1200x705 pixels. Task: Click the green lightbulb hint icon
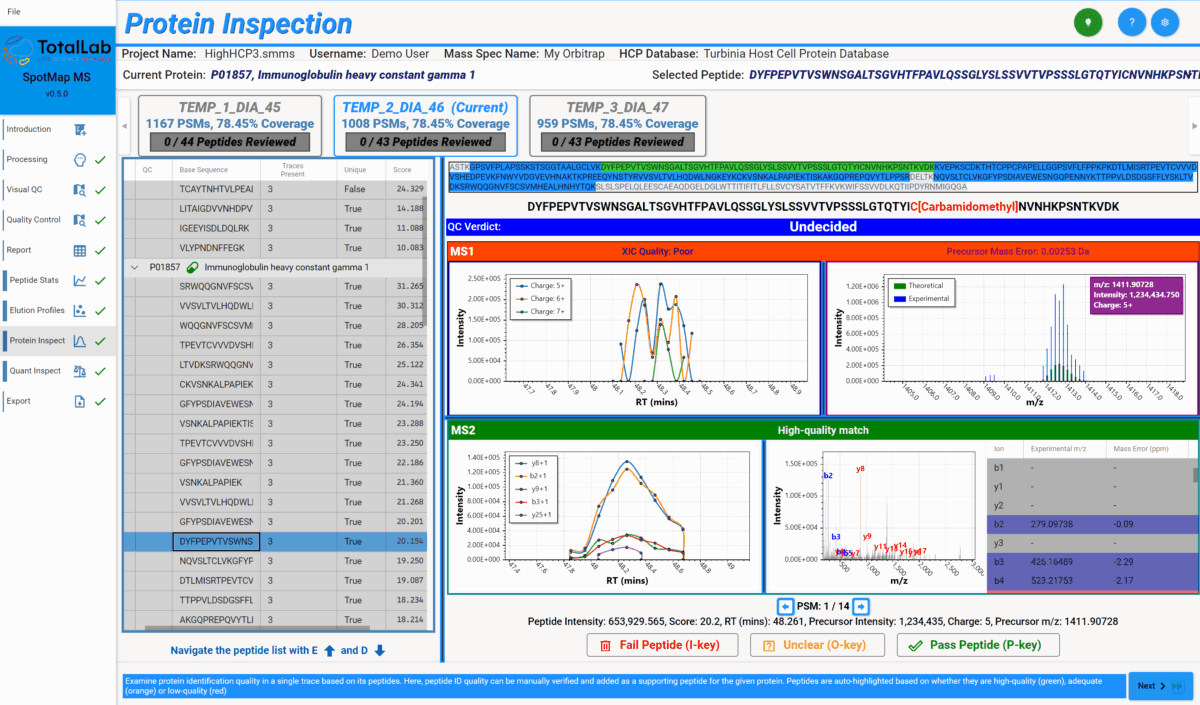1087,22
